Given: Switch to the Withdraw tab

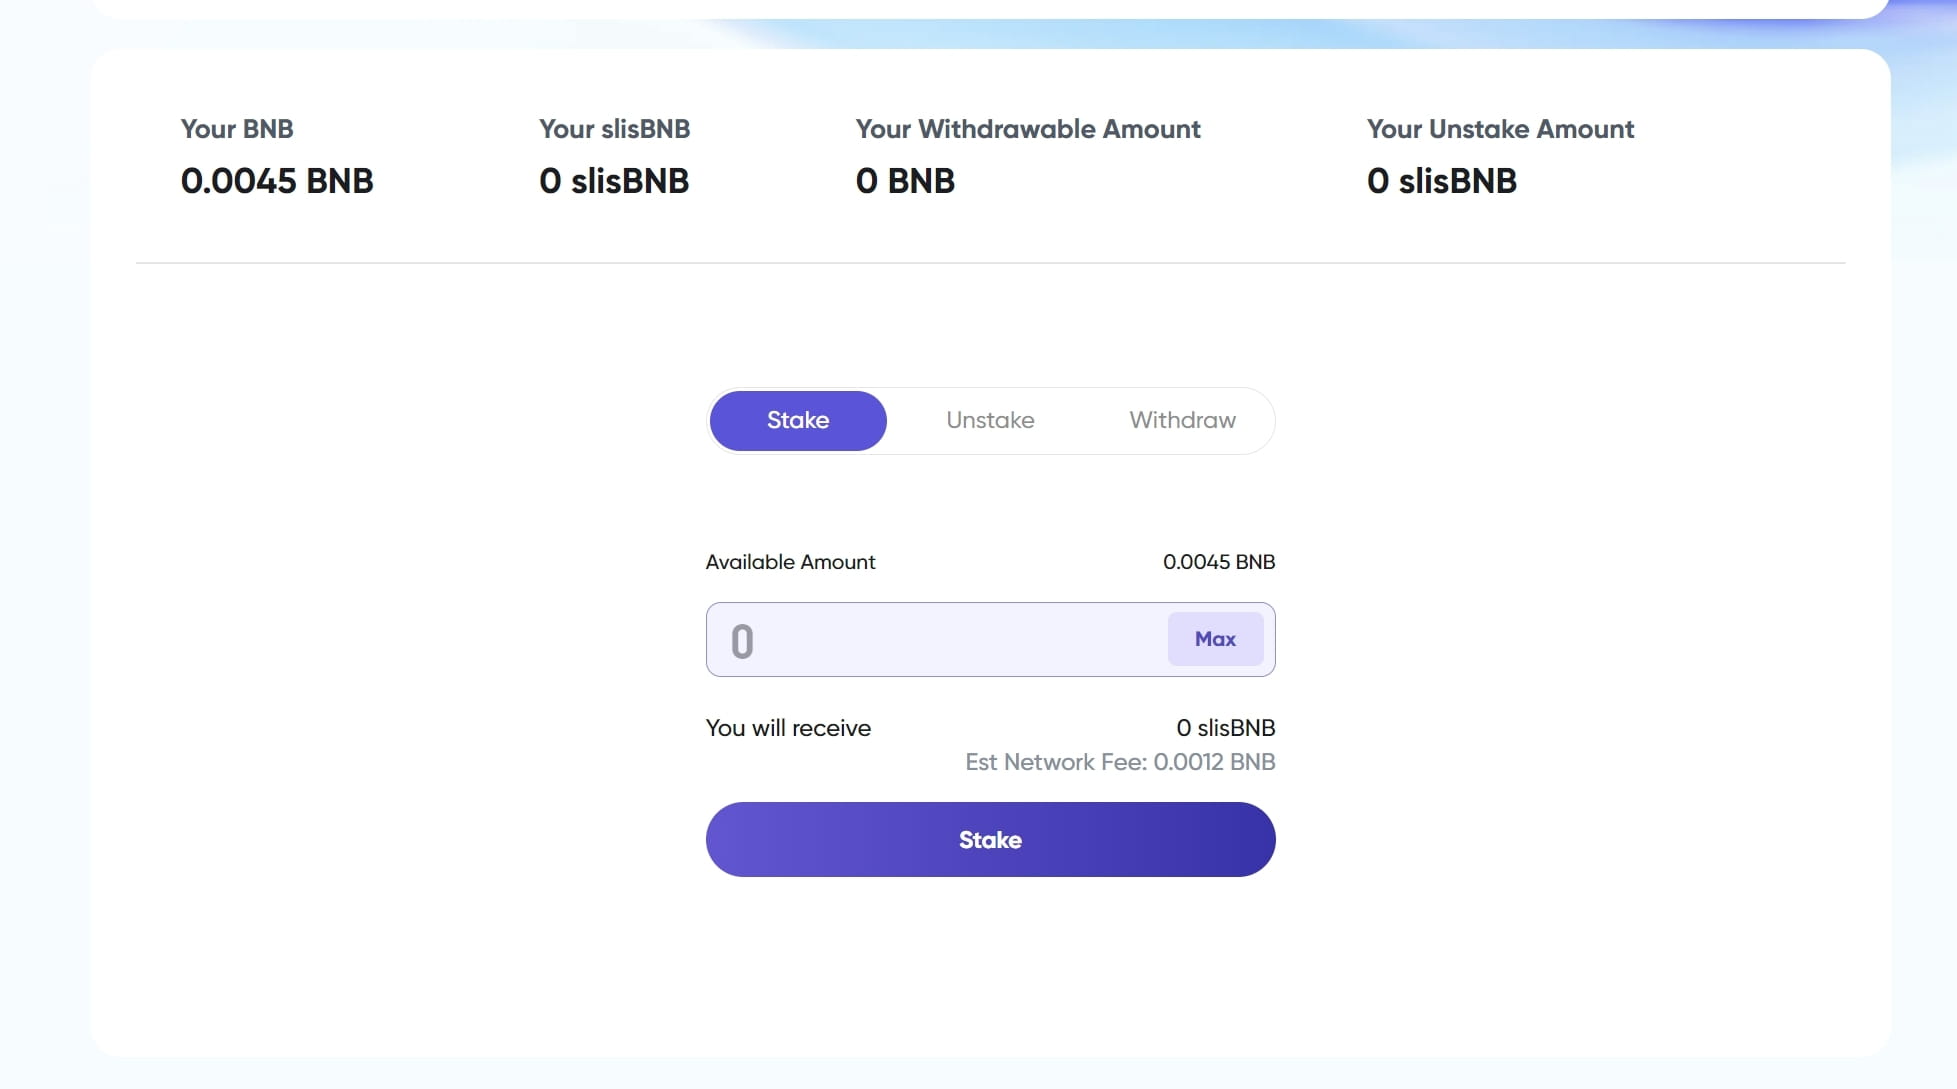Looking at the screenshot, I should 1182,420.
